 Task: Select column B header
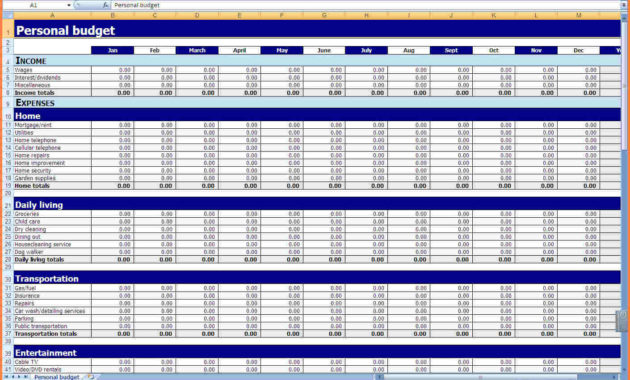click(112, 15)
